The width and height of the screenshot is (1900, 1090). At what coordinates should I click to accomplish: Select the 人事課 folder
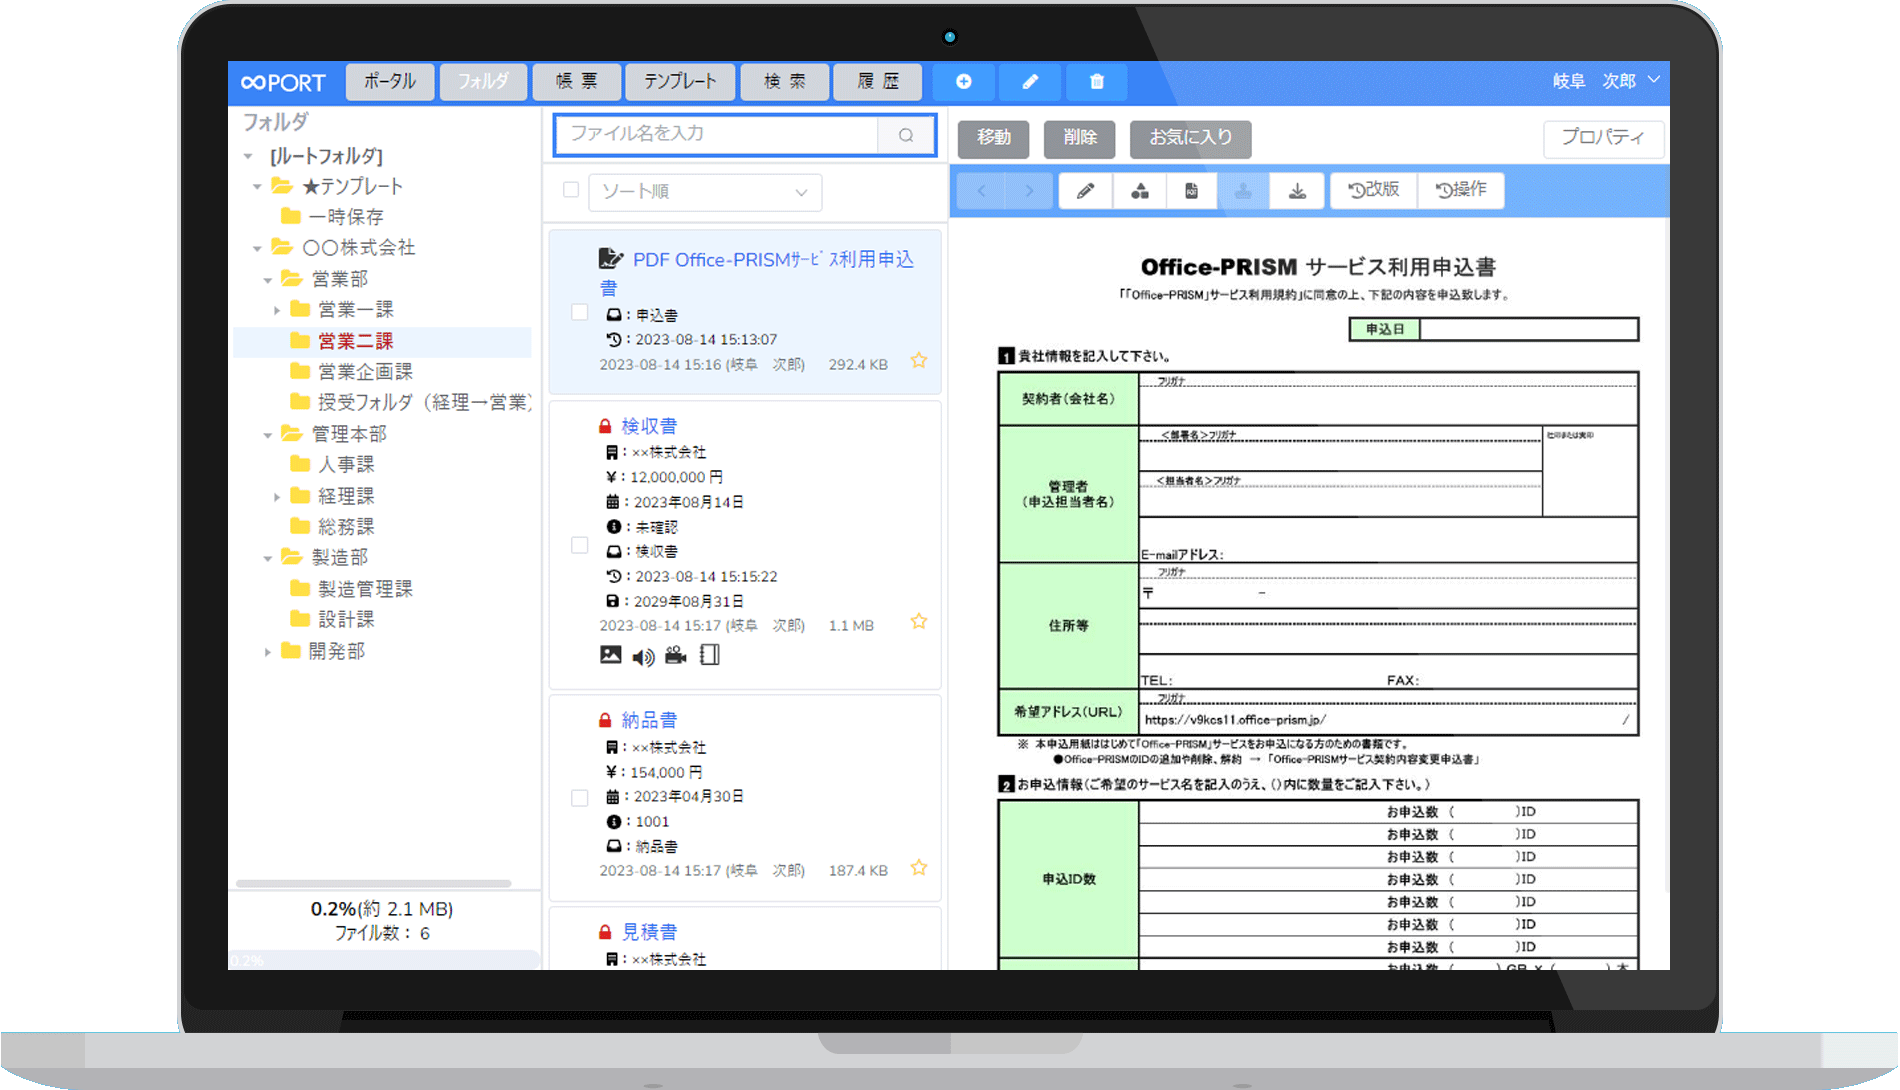[346, 465]
